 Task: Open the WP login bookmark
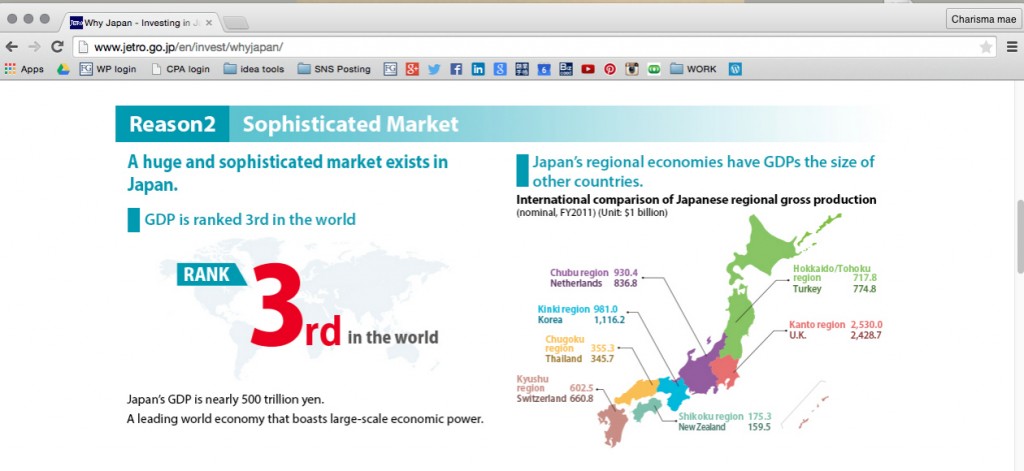[108, 69]
